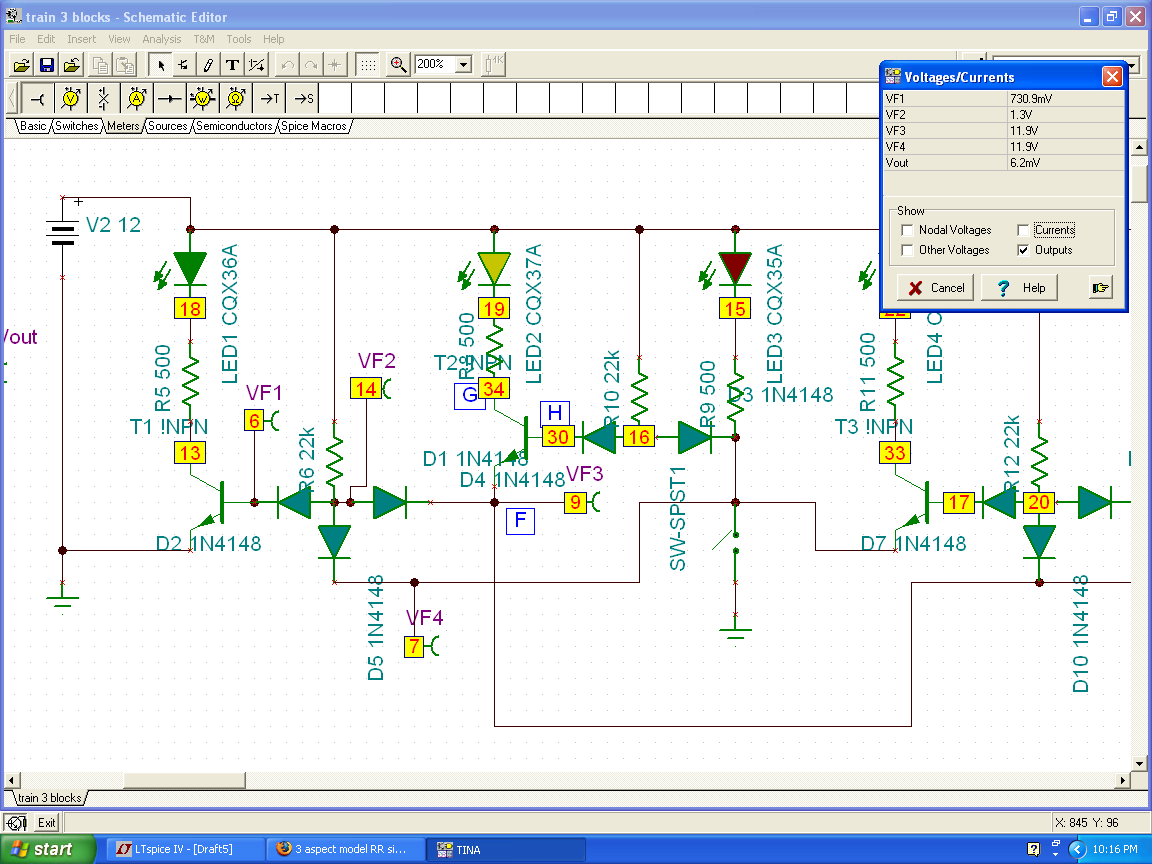Click the Redo toolbar icon

[x=312, y=65]
